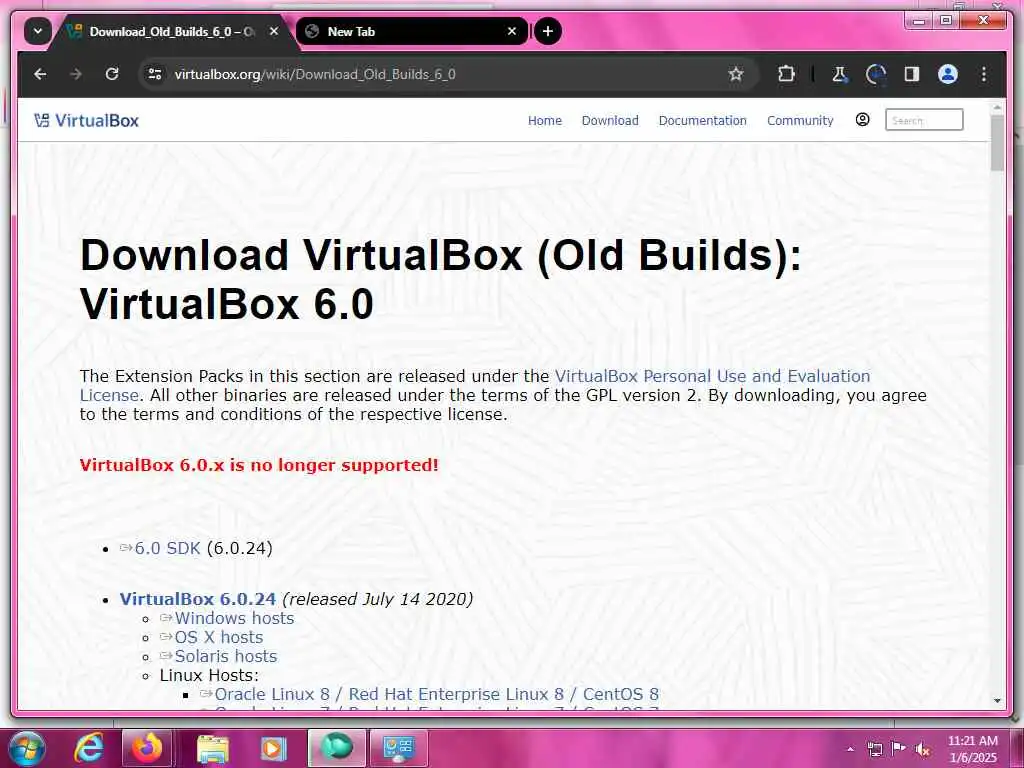Image resolution: width=1024 pixels, height=768 pixels.
Task: Open Action Center flag icon
Action: [899, 749]
